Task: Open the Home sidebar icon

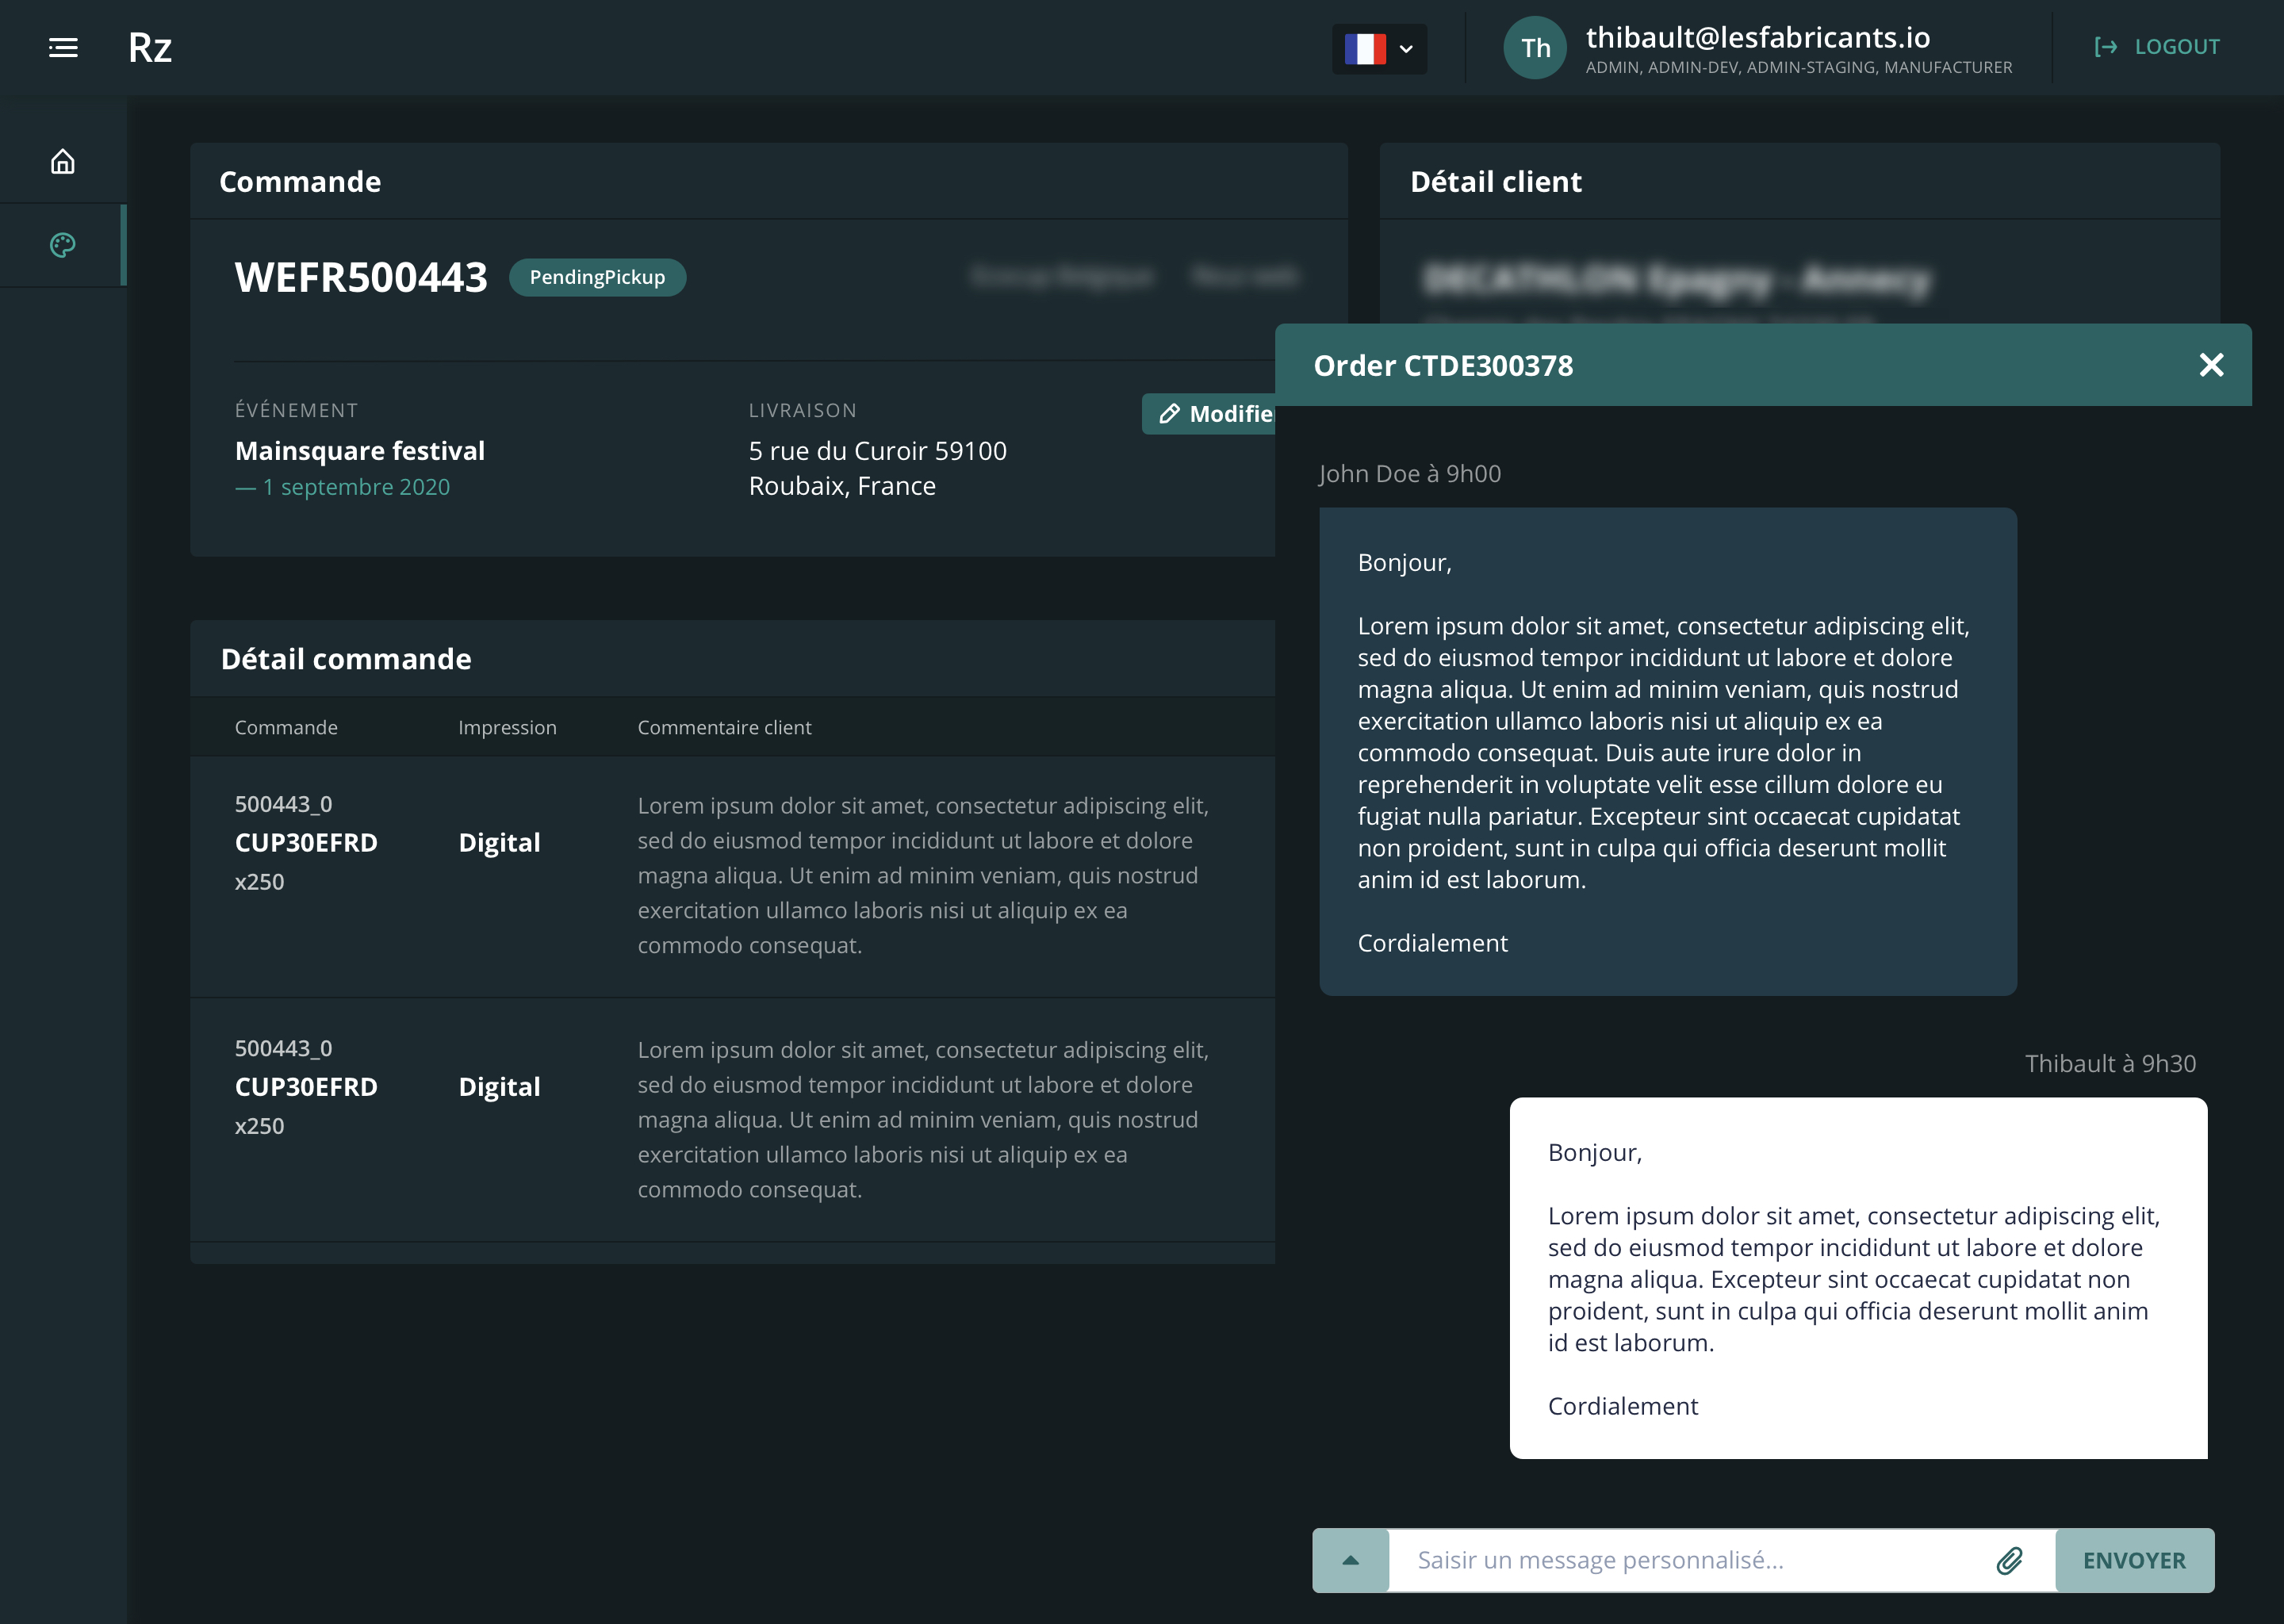Action: [x=63, y=161]
